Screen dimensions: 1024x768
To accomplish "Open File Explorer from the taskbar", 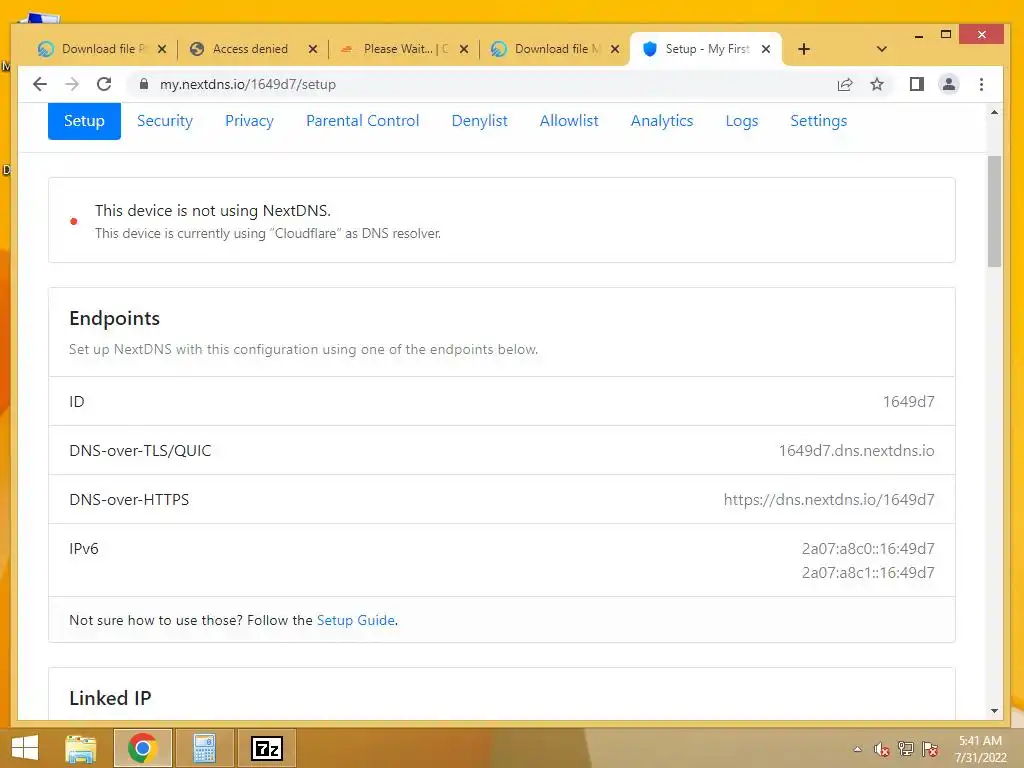I will pos(81,748).
